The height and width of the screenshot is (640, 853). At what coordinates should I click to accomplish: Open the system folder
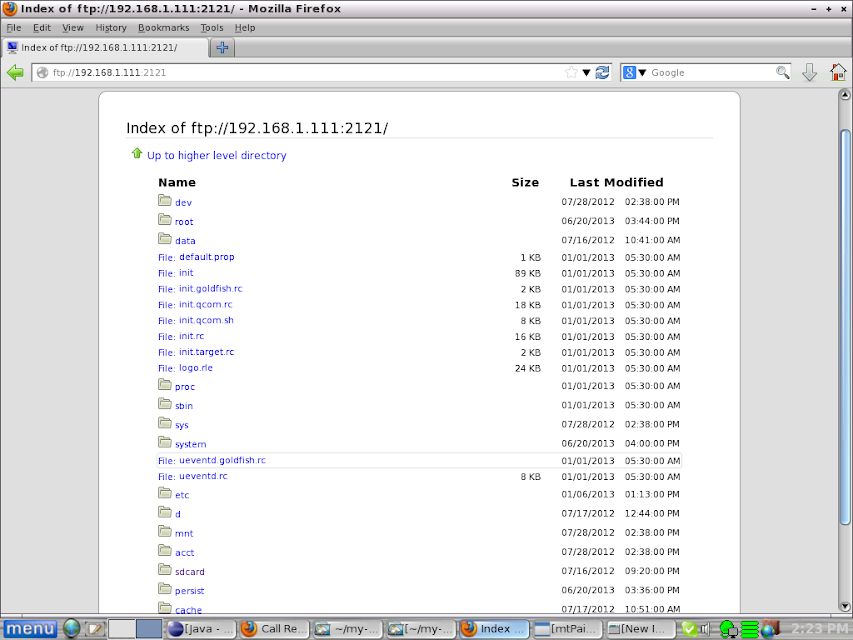(x=190, y=444)
